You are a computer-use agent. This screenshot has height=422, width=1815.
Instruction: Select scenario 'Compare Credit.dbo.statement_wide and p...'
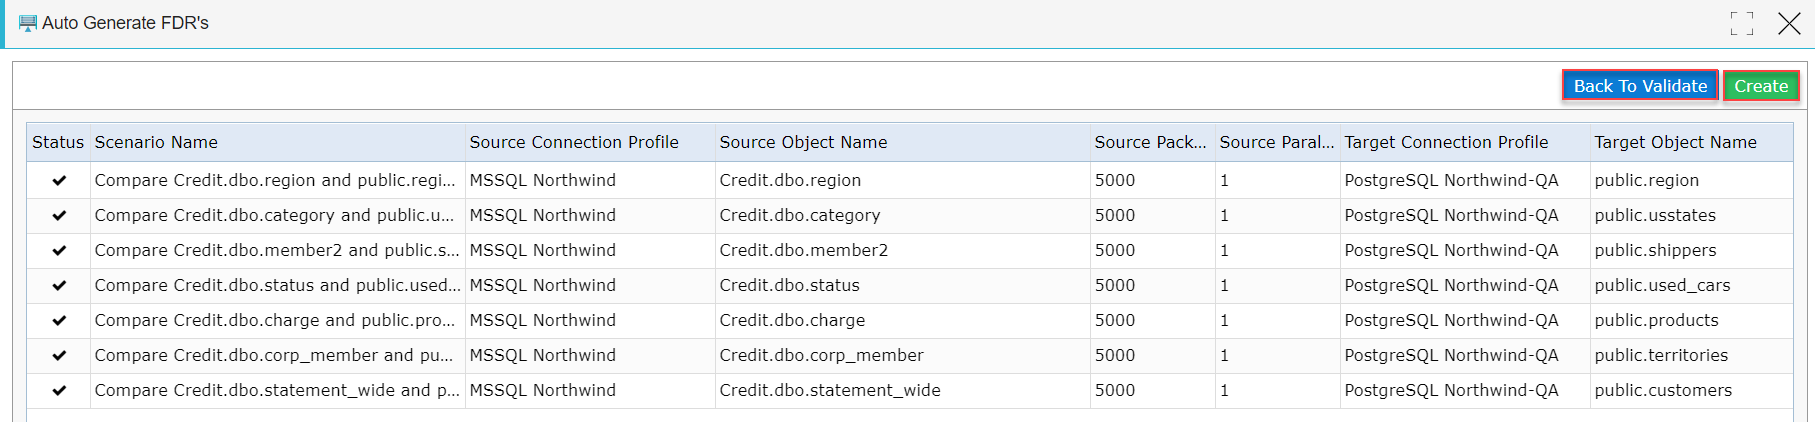pos(277,390)
